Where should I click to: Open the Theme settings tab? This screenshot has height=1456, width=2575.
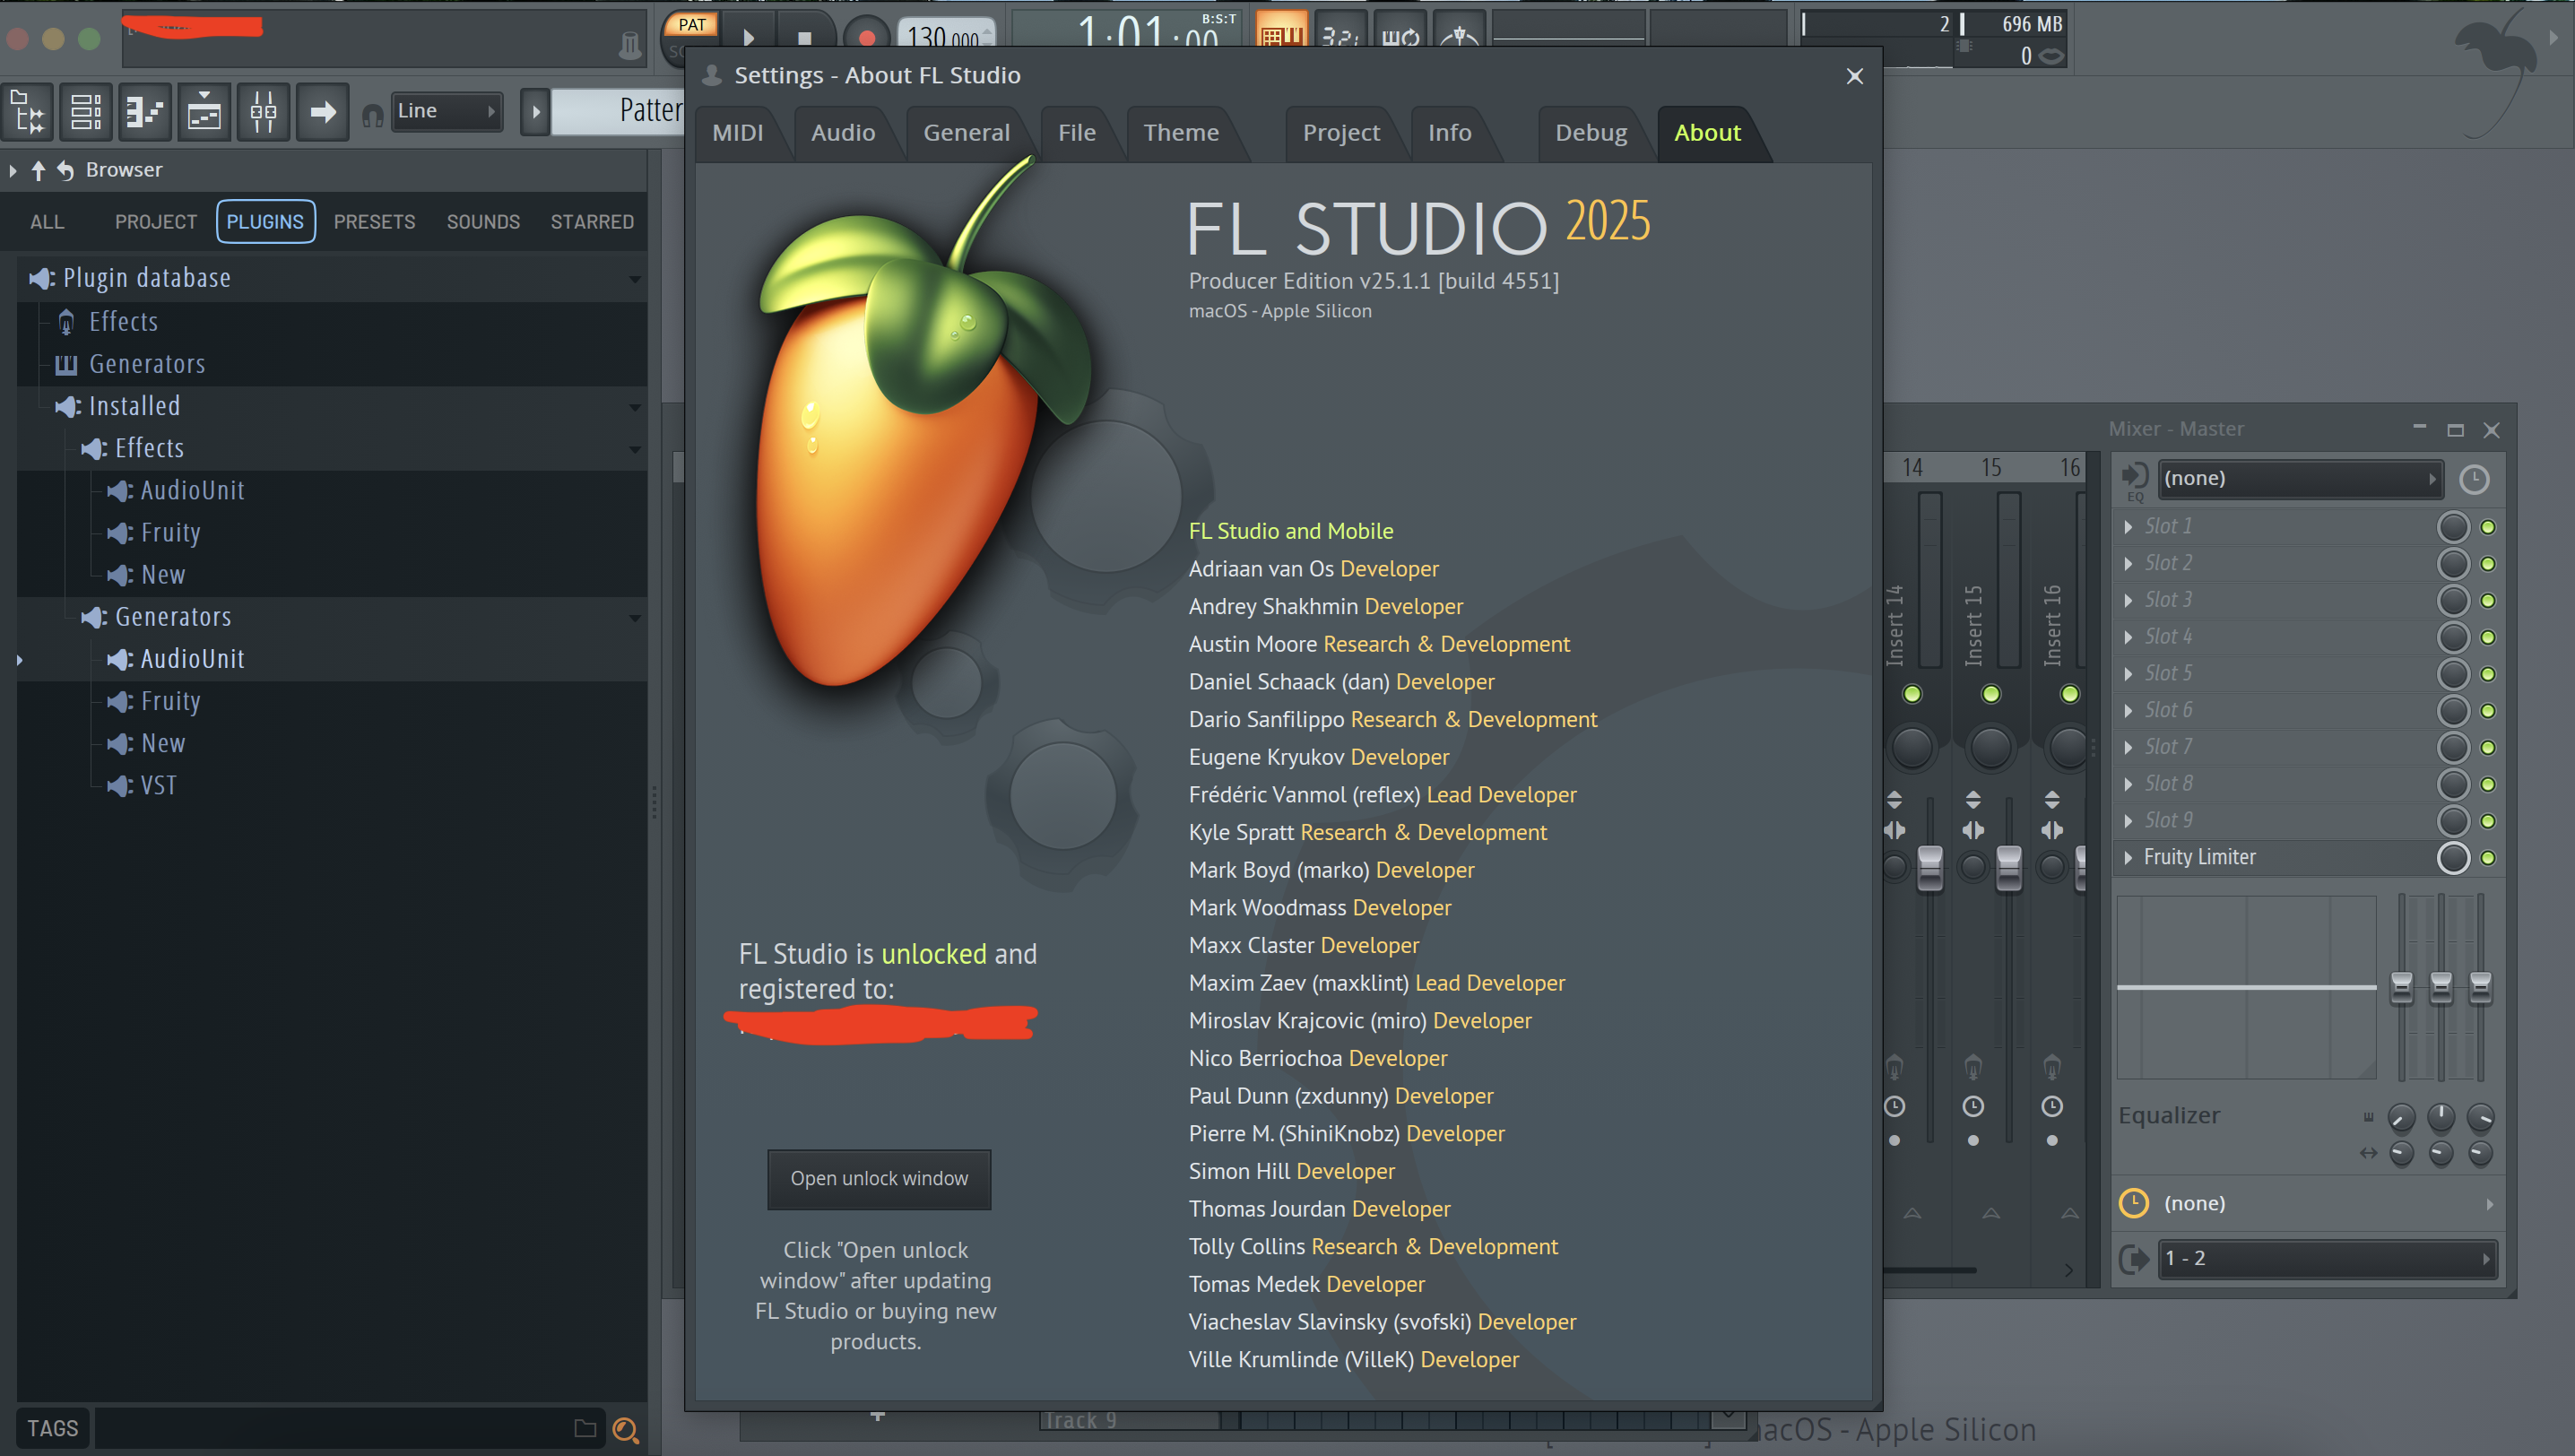[x=1181, y=133]
